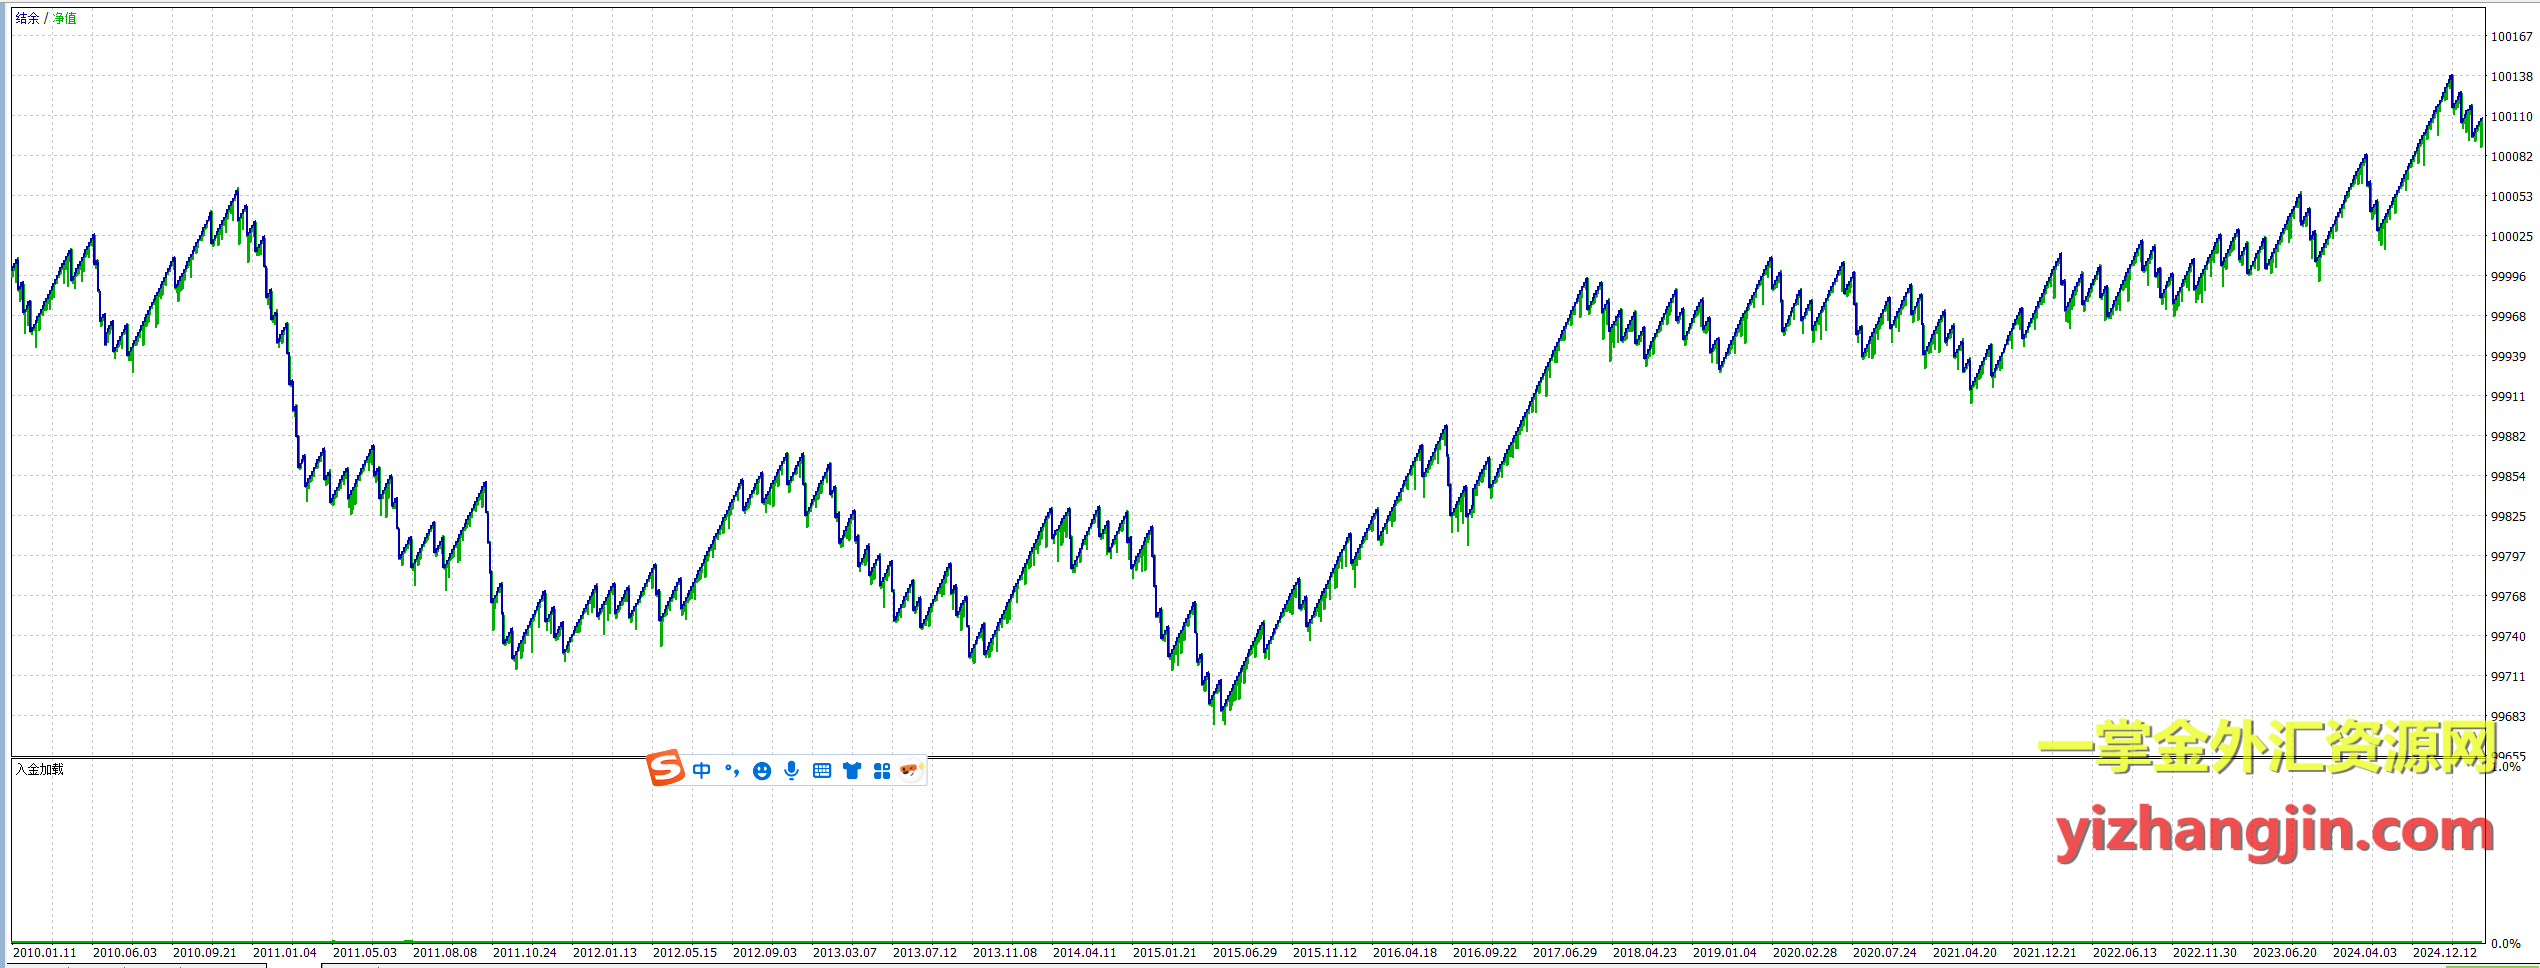Click the 结余 balance legend label
This screenshot has height=968, width=2540.
tap(27, 19)
